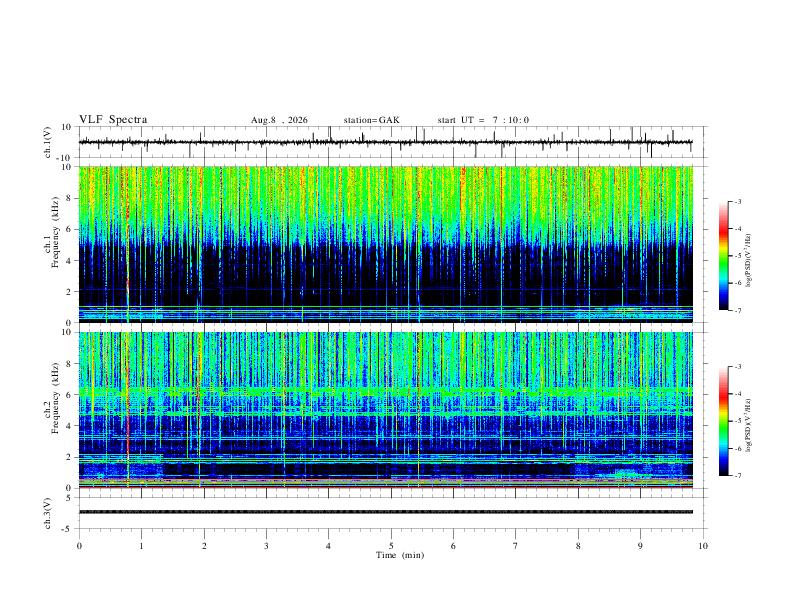This screenshot has height=612, width=792.
Task: Click the ch.3(V) axis label
Action: (x=48, y=514)
